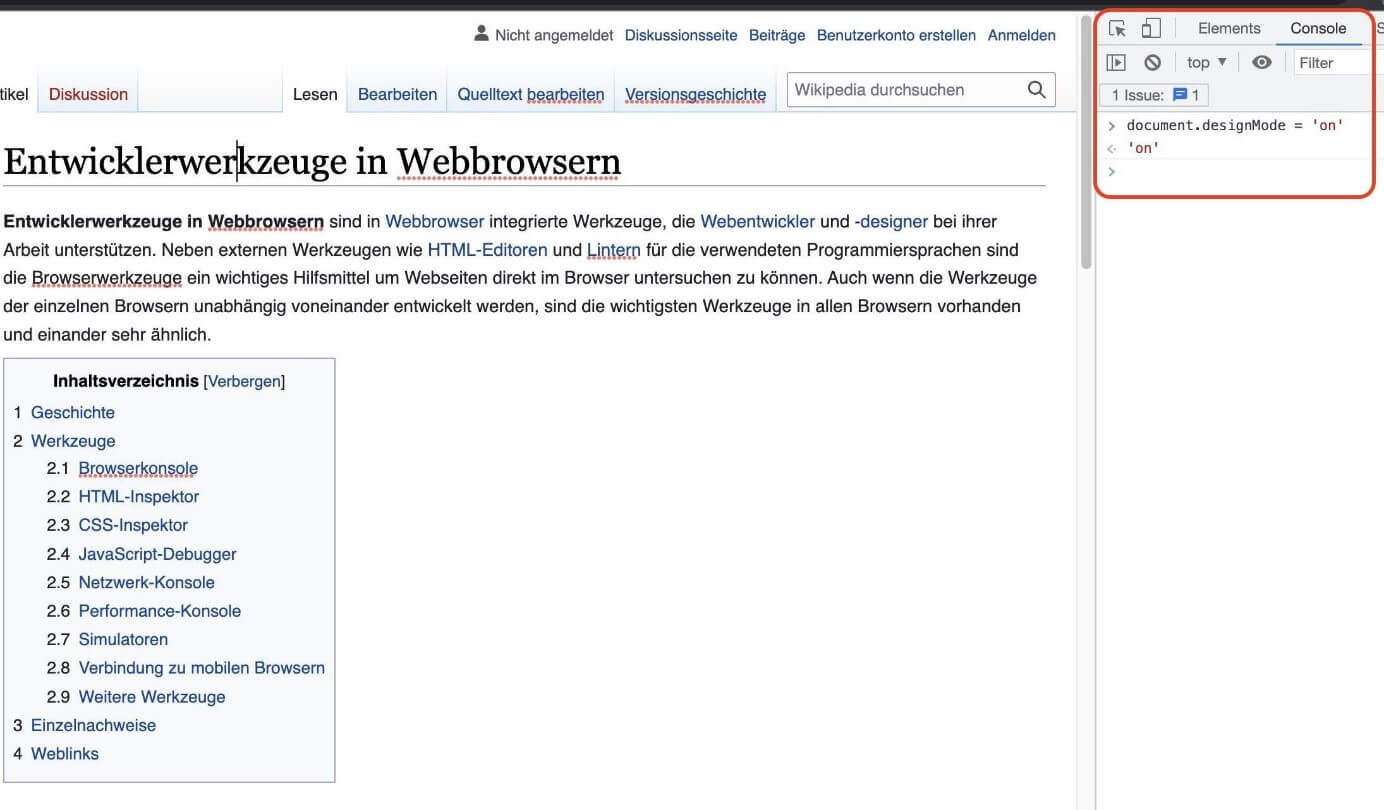
Task: Click the Inhaltsverzeichnis heading text
Action: tap(126, 381)
